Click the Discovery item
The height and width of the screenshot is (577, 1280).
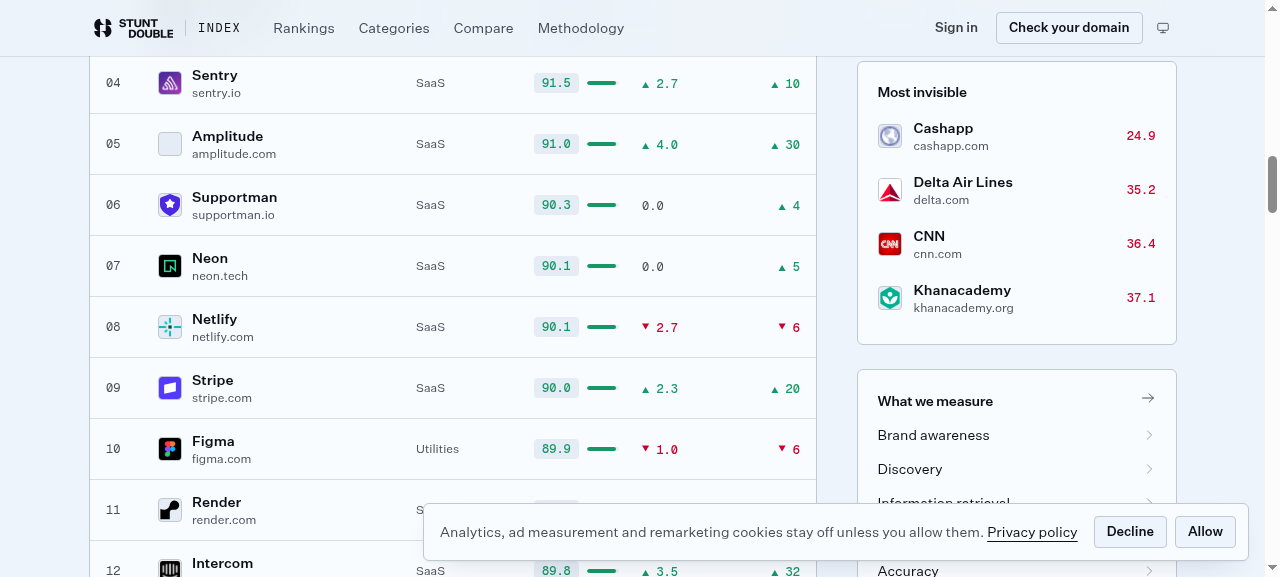tap(910, 469)
